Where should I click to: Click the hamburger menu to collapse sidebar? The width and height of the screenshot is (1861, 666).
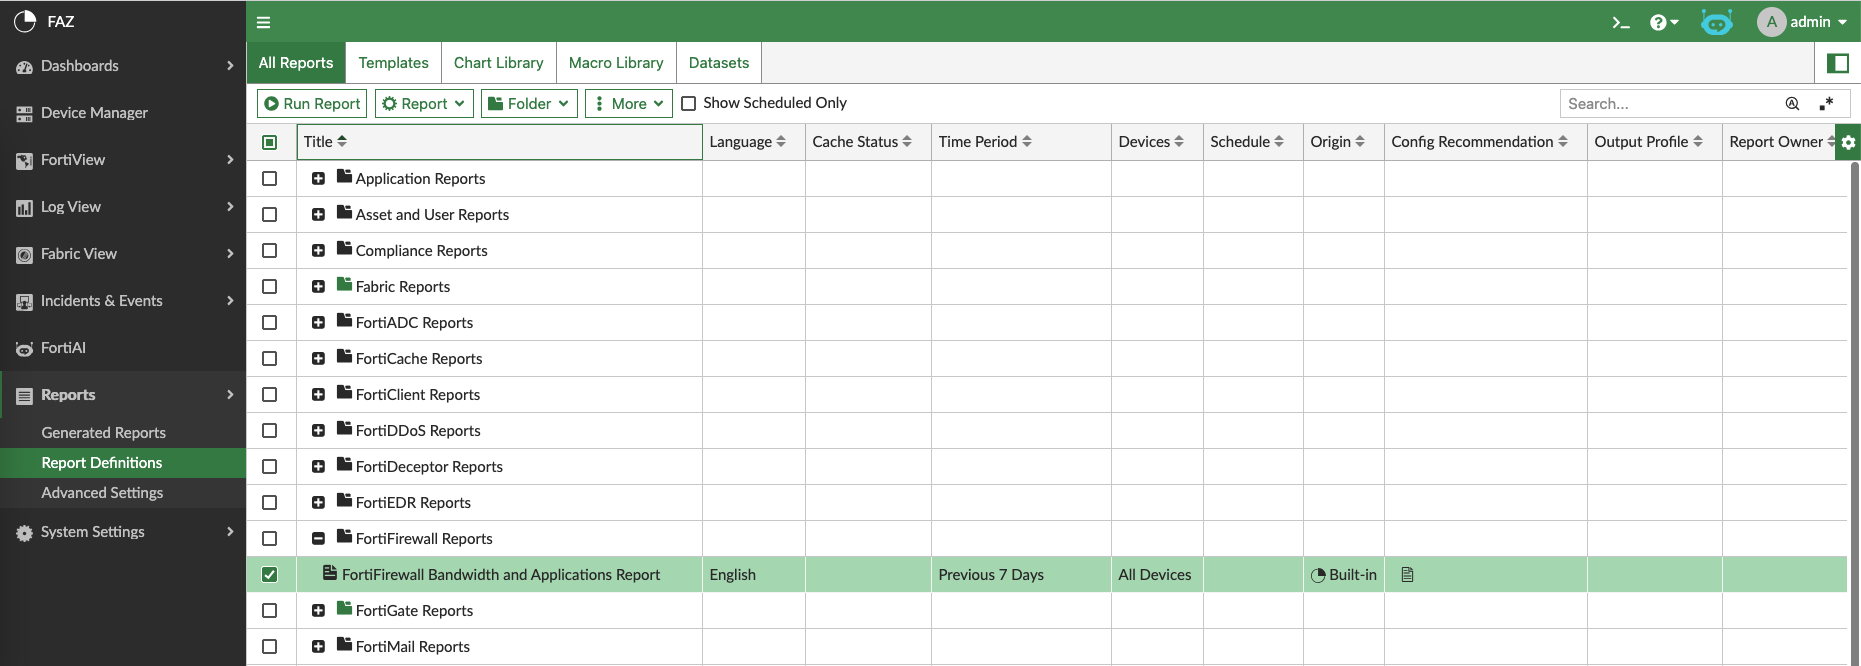tap(264, 22)
